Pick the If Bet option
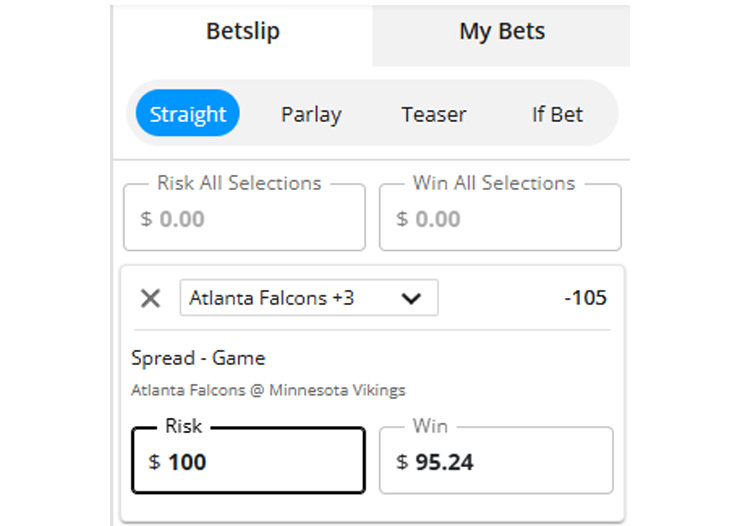The height and width of the screenshot is (526, 740). coord(557,114)
